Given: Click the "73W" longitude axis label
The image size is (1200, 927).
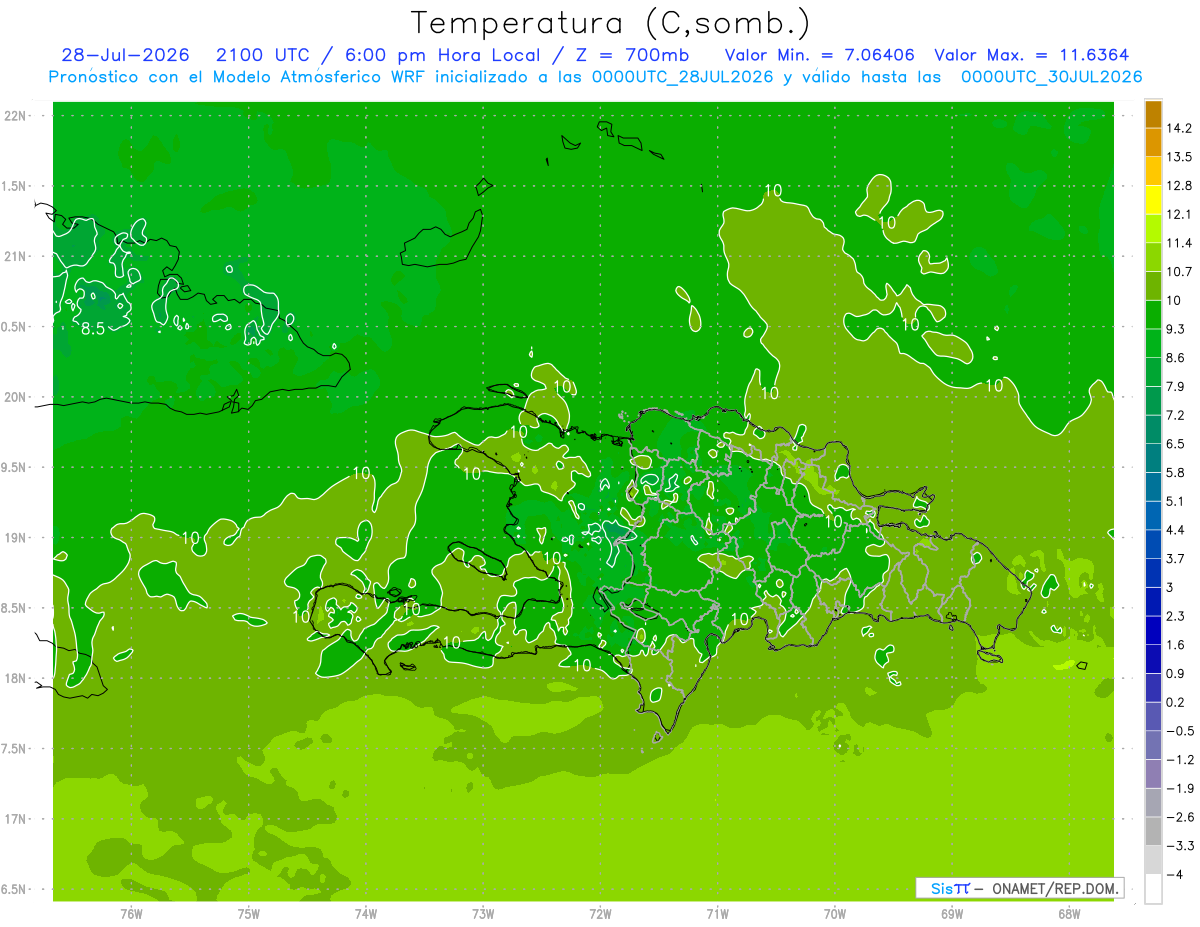Looking at the screenshot, I should tap(483, 913).
